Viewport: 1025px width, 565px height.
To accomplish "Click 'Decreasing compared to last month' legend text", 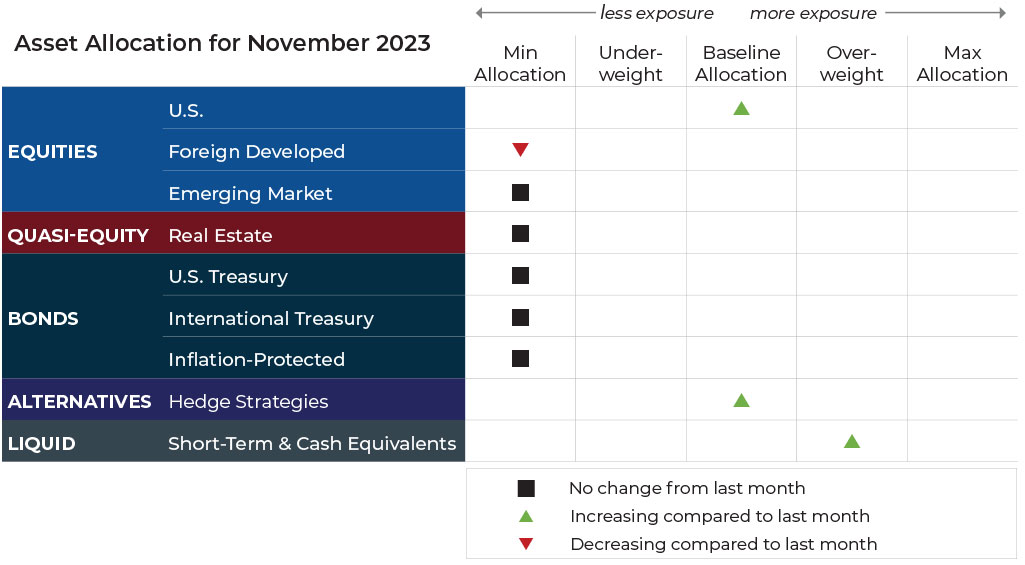I will coord(724,544).
